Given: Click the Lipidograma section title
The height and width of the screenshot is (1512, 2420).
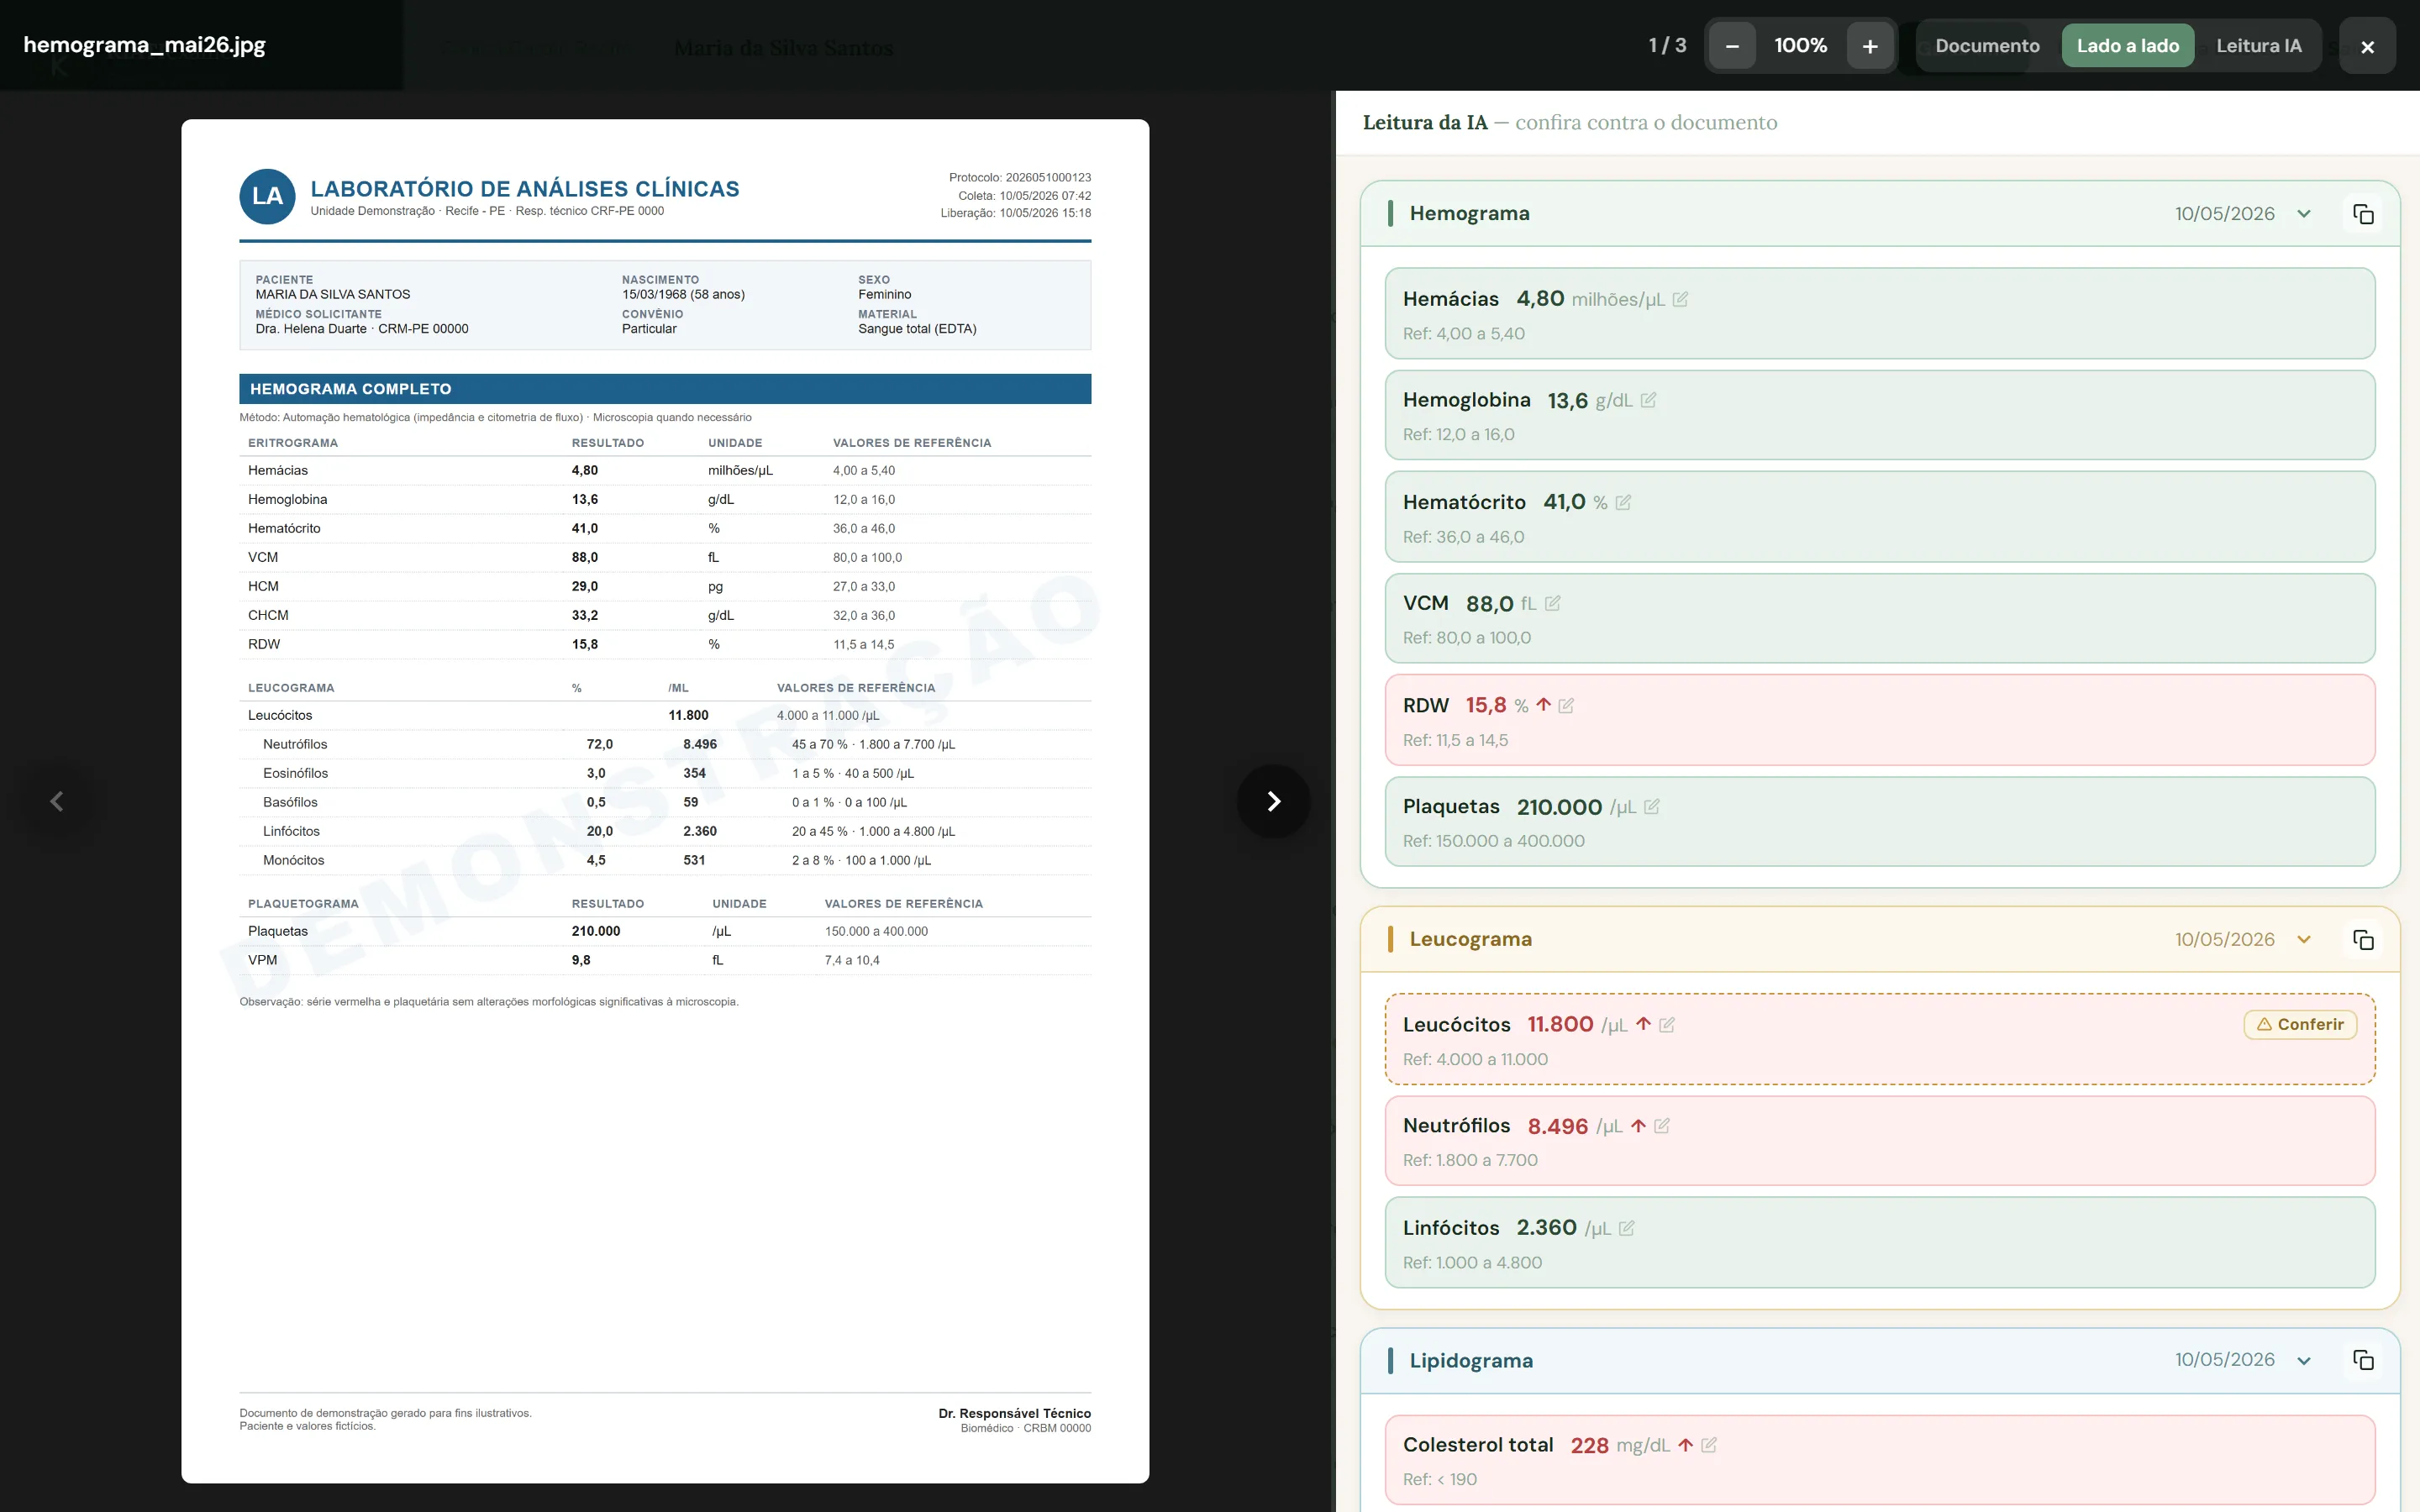Looking at the screenshot, I should pos(1471,1360).
